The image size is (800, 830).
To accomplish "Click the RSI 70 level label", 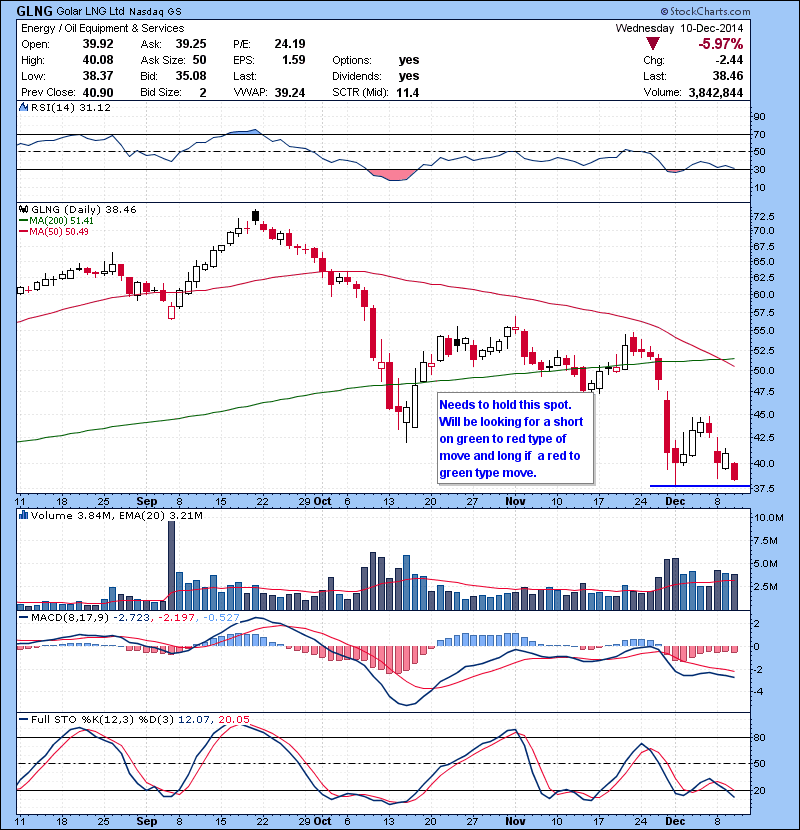I will click(x=759, y=134).
